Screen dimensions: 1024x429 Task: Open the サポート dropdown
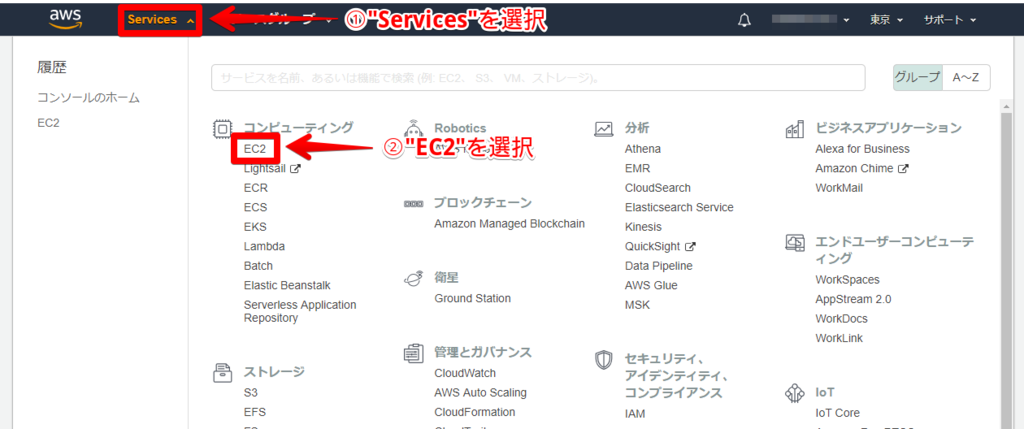(x=950, y=20)
